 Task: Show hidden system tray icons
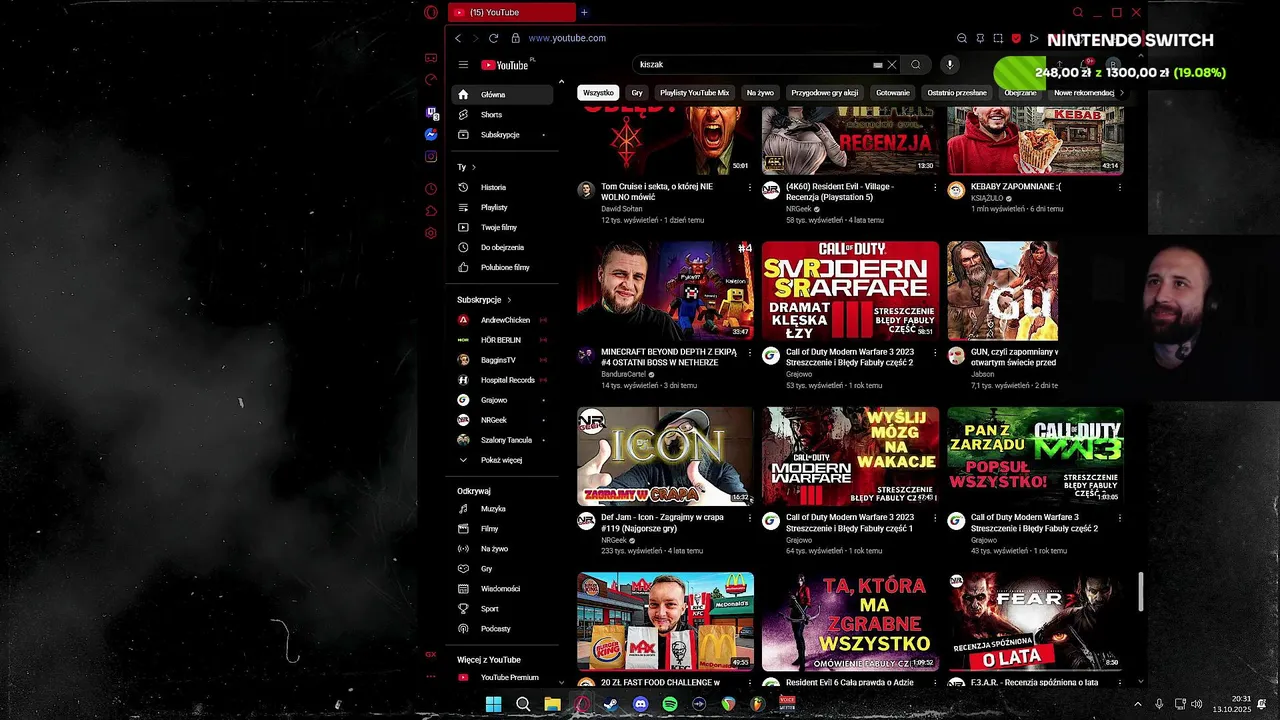[x=1137, y=704]
